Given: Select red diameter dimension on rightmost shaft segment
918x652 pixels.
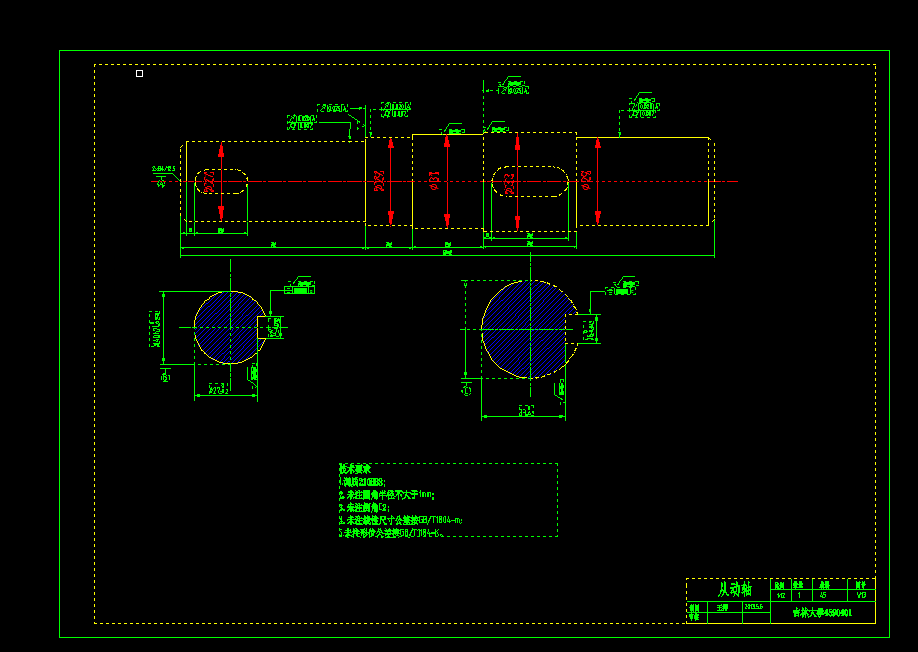Looking at the screenshot, I should (587, 180).
